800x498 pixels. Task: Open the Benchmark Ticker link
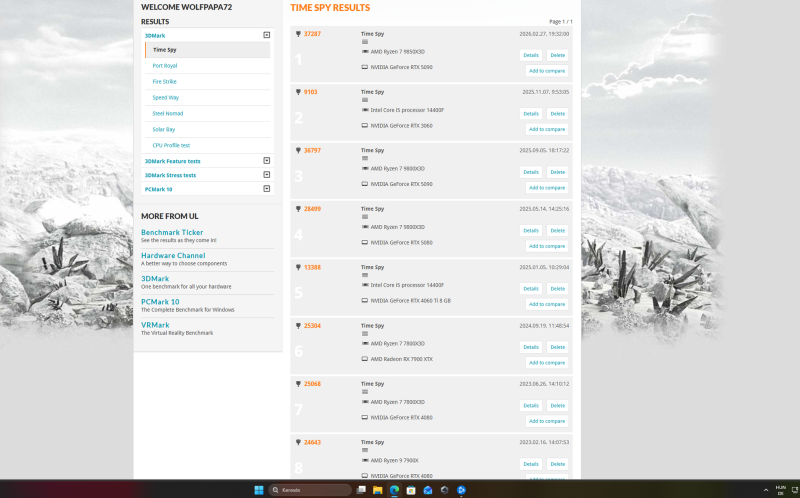click(x=172, y=232)
